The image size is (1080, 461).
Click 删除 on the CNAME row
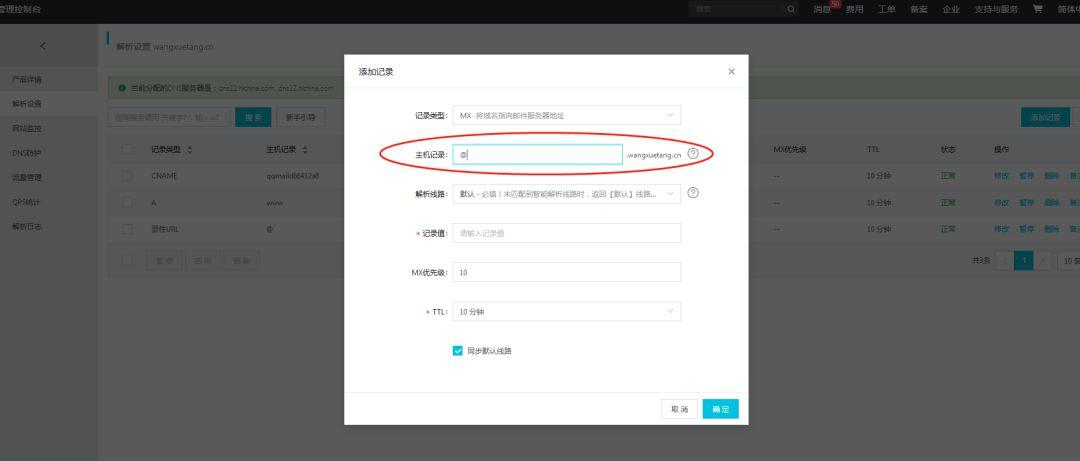(x=1052, y=176)
